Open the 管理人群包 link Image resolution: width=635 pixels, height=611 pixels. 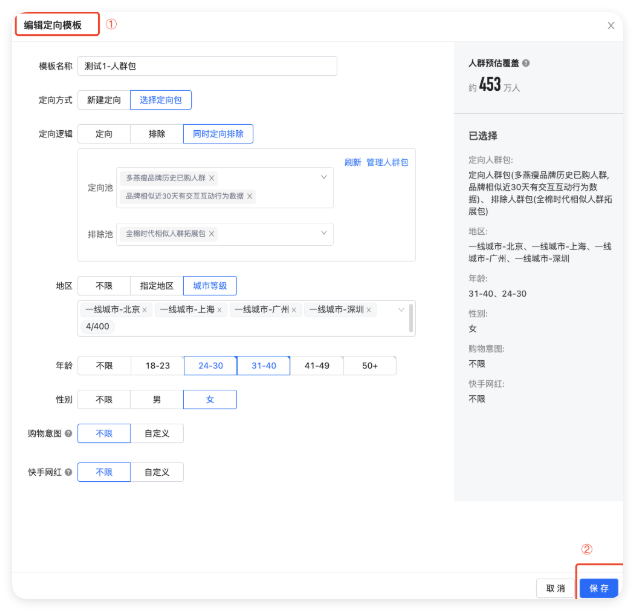tap(387, 162)
